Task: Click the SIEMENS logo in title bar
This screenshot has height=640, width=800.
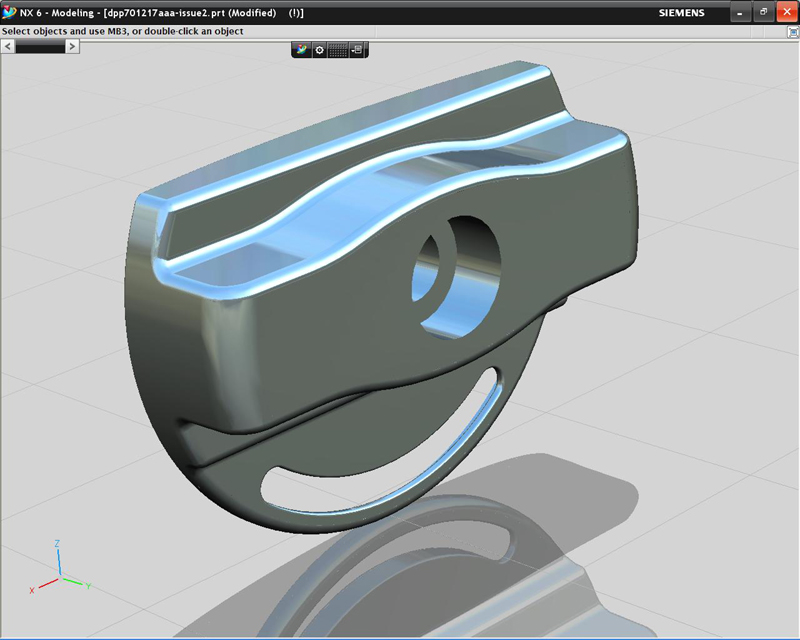Action: click(681, 13)
